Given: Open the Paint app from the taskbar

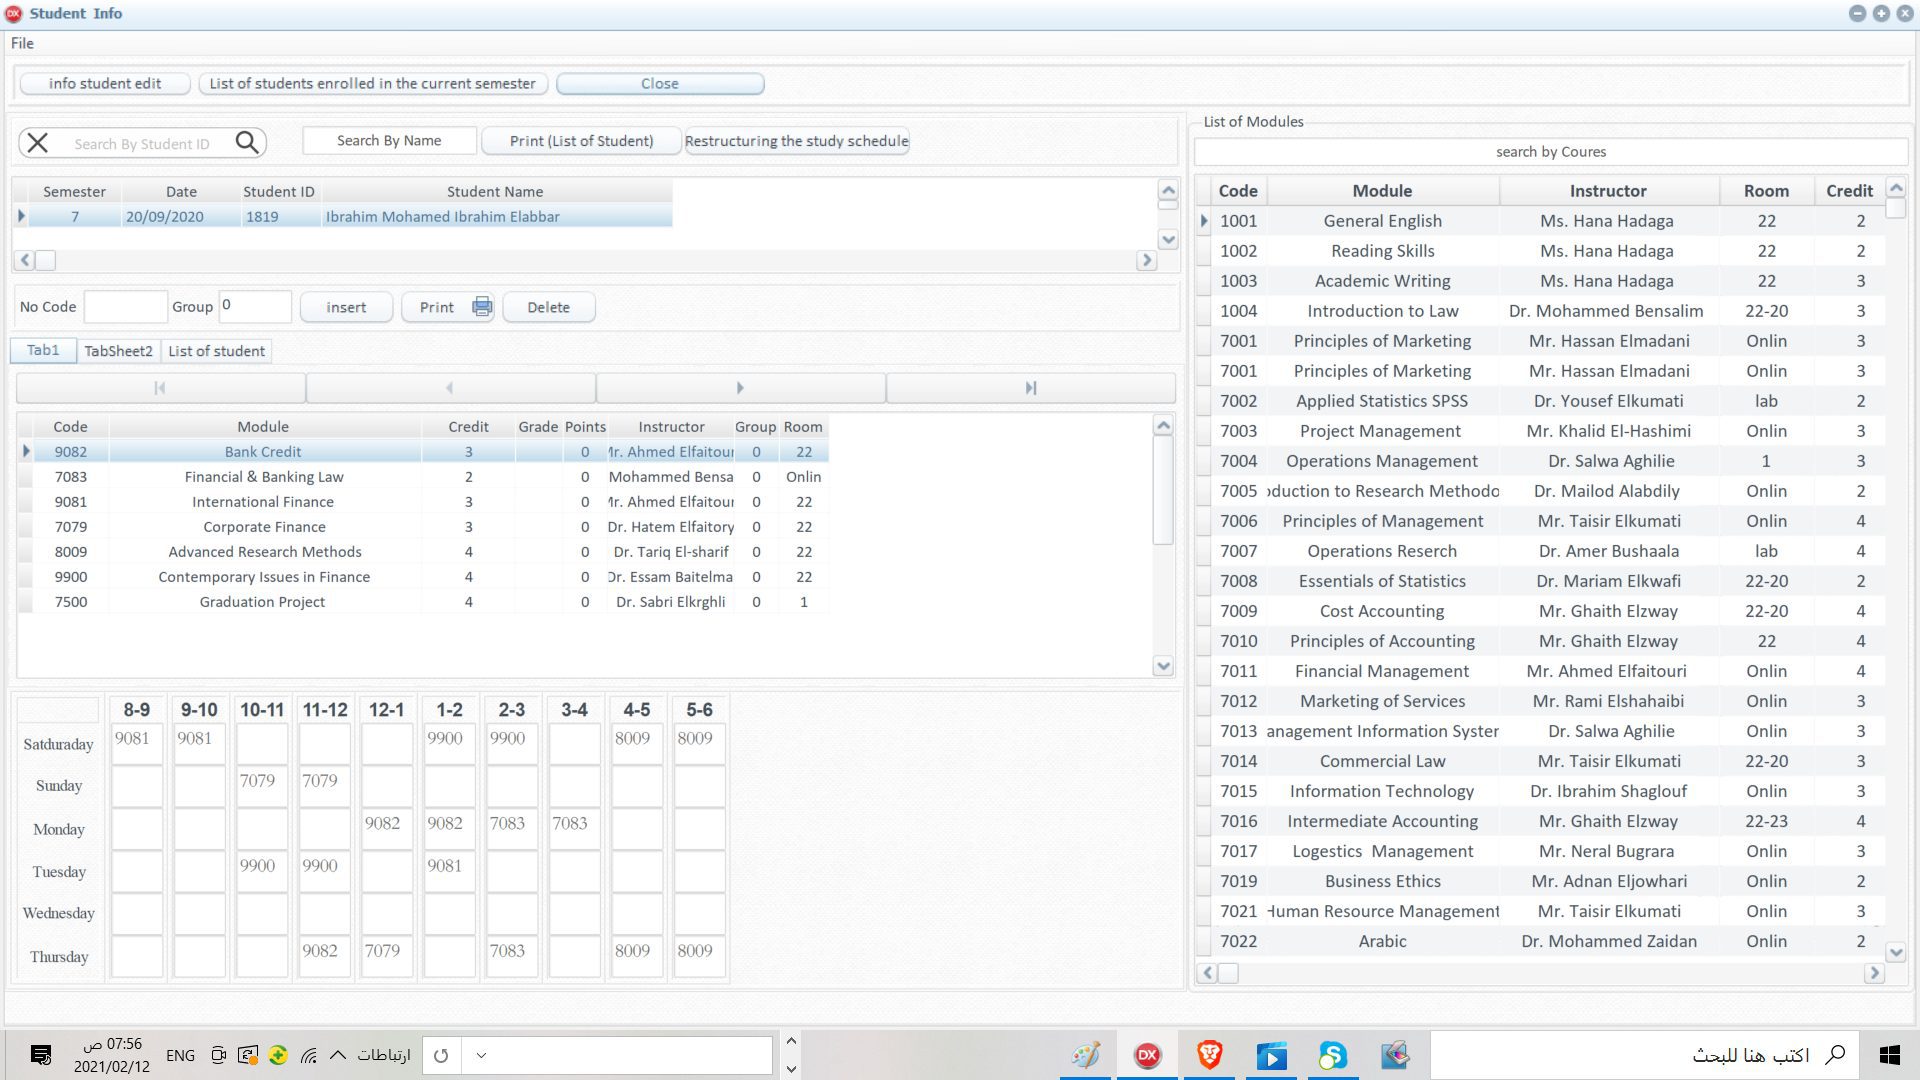Looking at the screenshot, I should 1086,1055.
